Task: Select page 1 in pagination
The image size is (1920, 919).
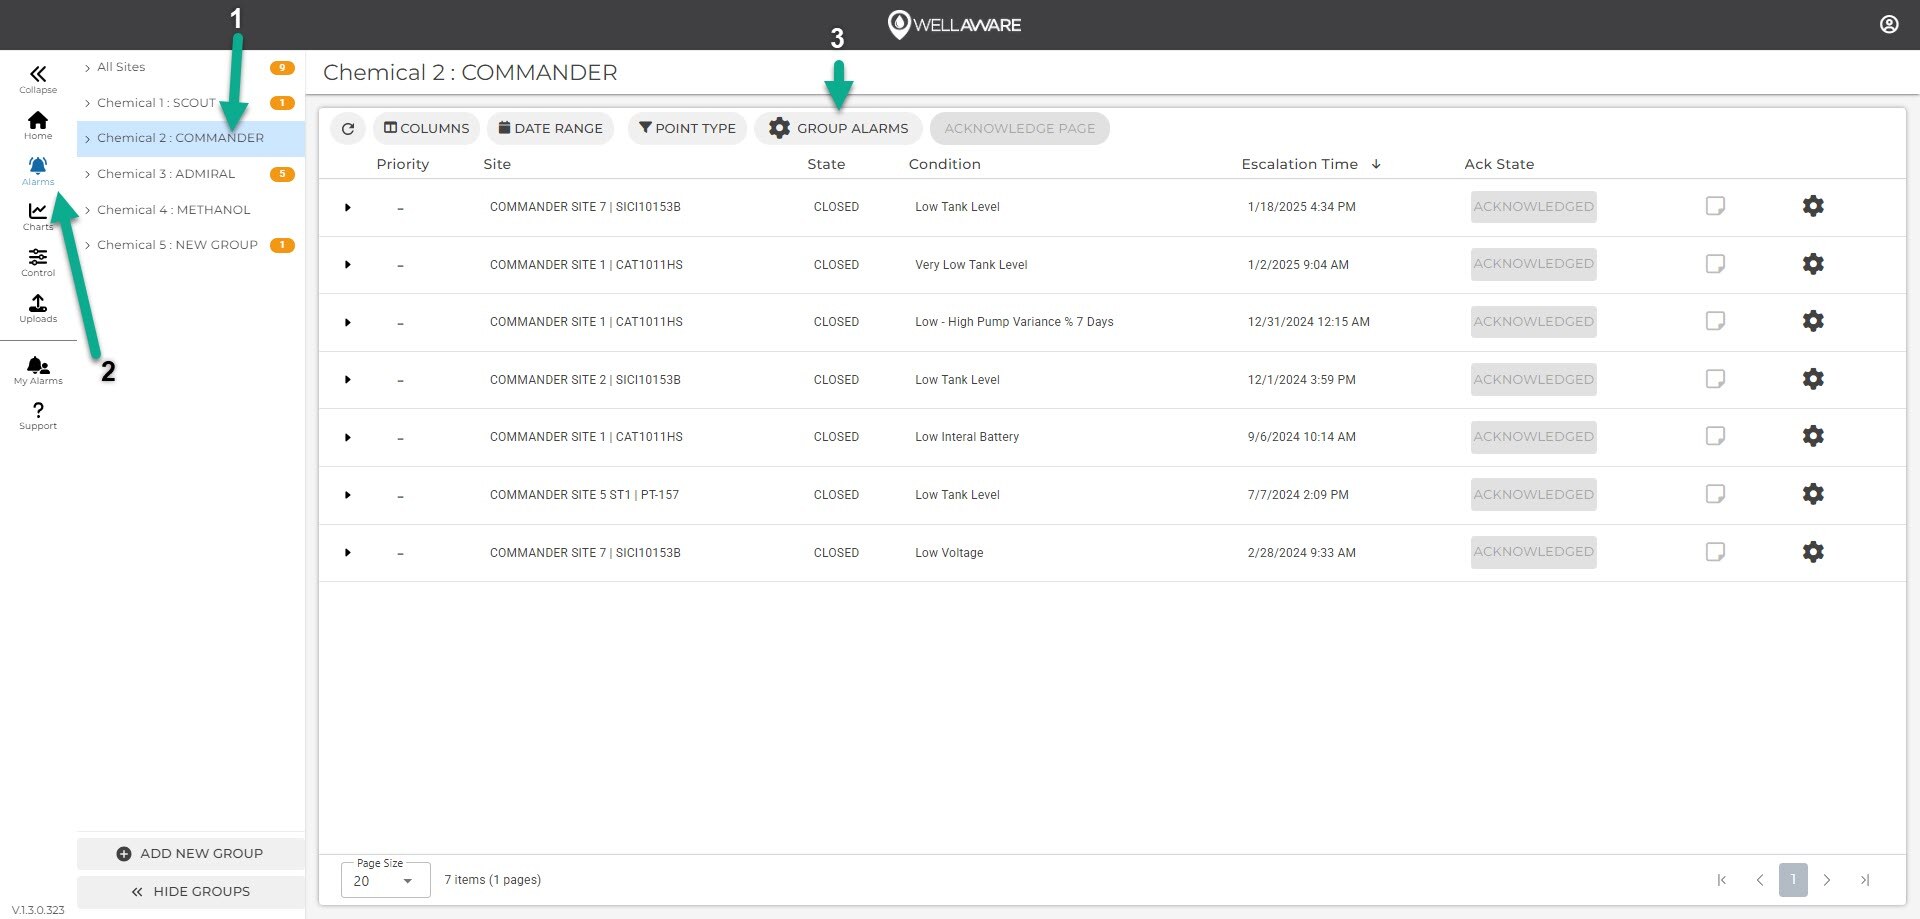Action: [1793, 880]
